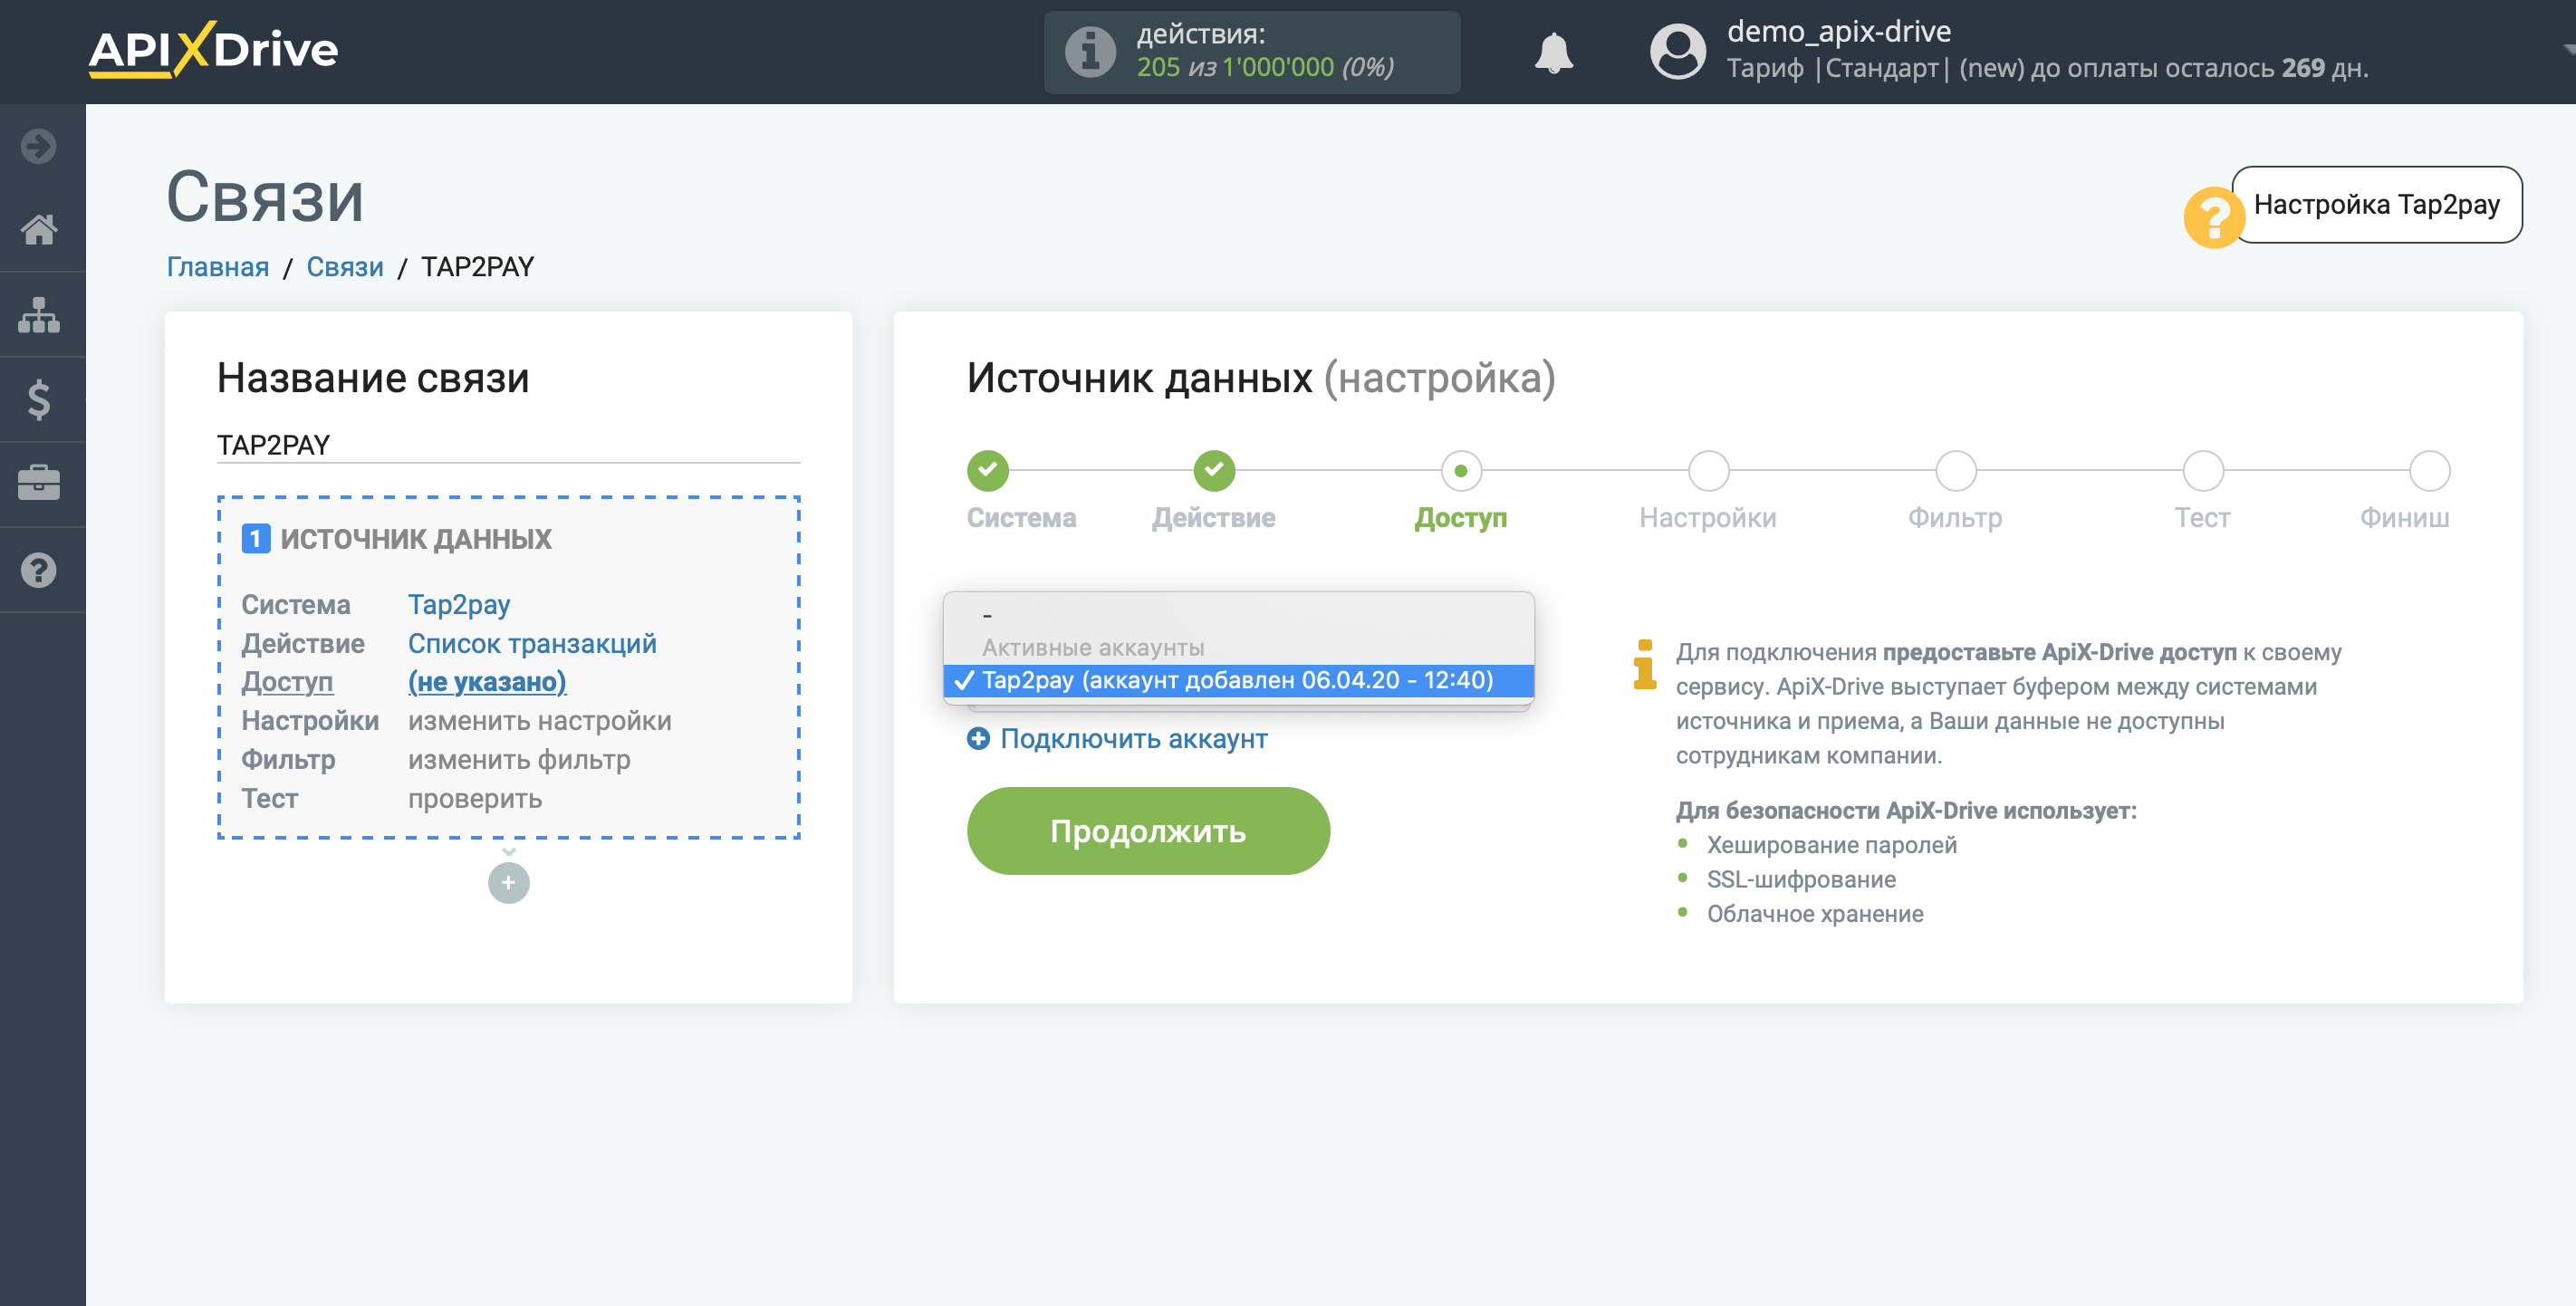Click Доступ label in source block

coord(287,682)
